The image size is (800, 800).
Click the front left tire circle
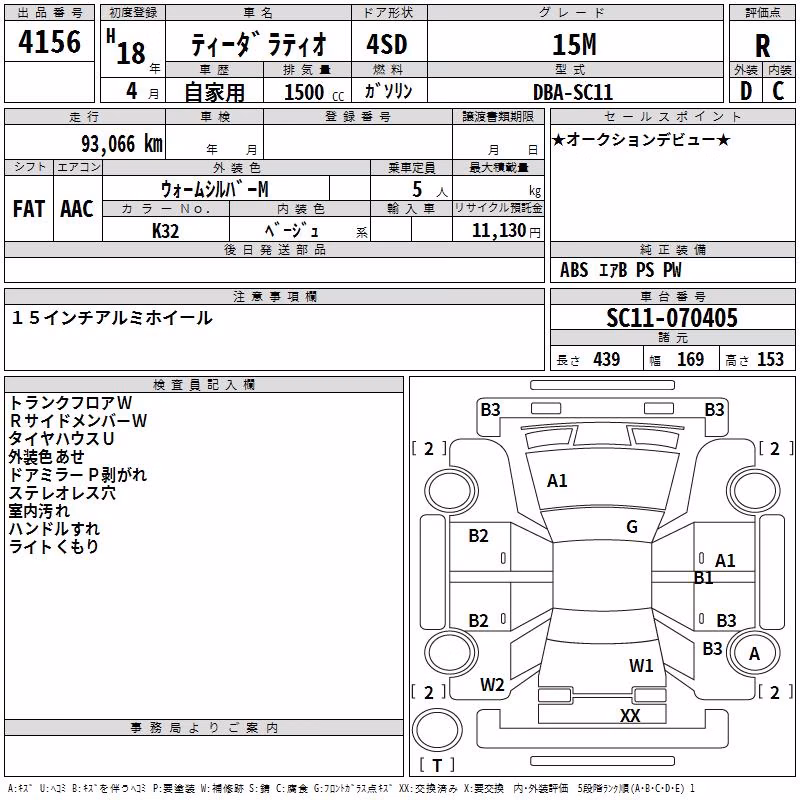tap(450, 491)
